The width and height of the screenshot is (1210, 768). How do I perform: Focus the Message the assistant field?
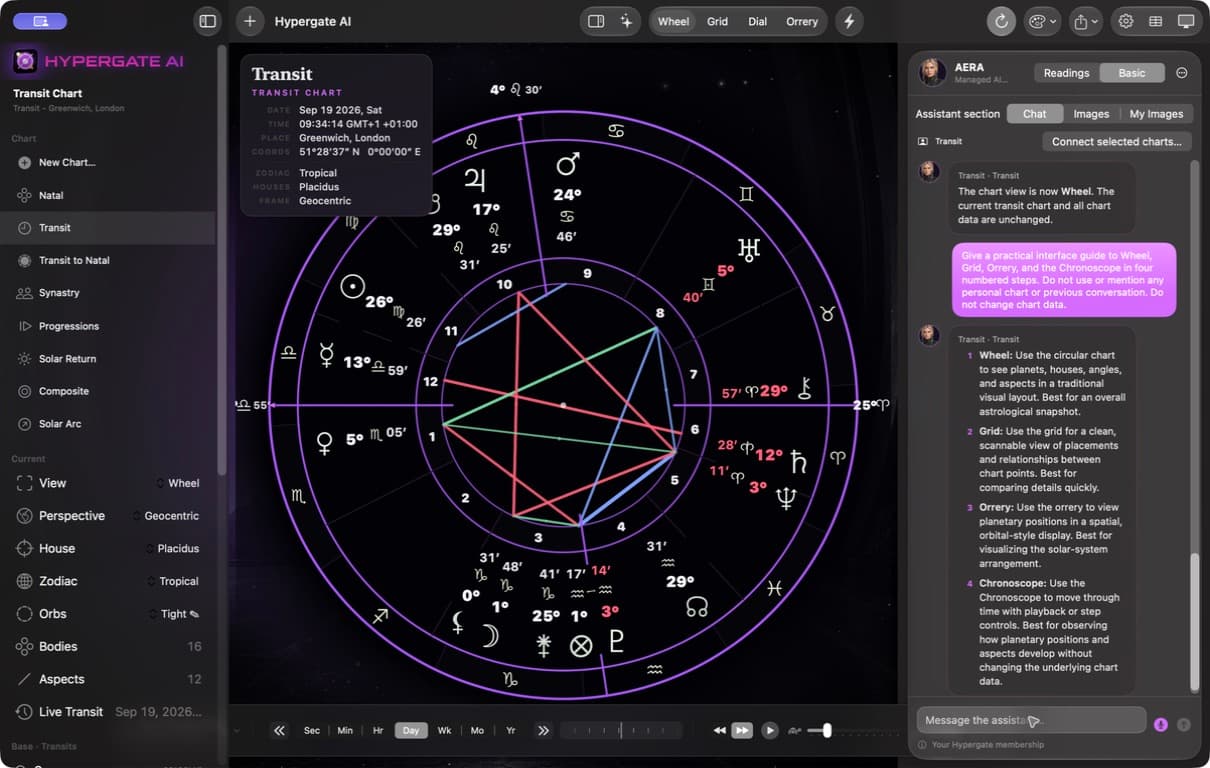click(x=1031, y=720)
